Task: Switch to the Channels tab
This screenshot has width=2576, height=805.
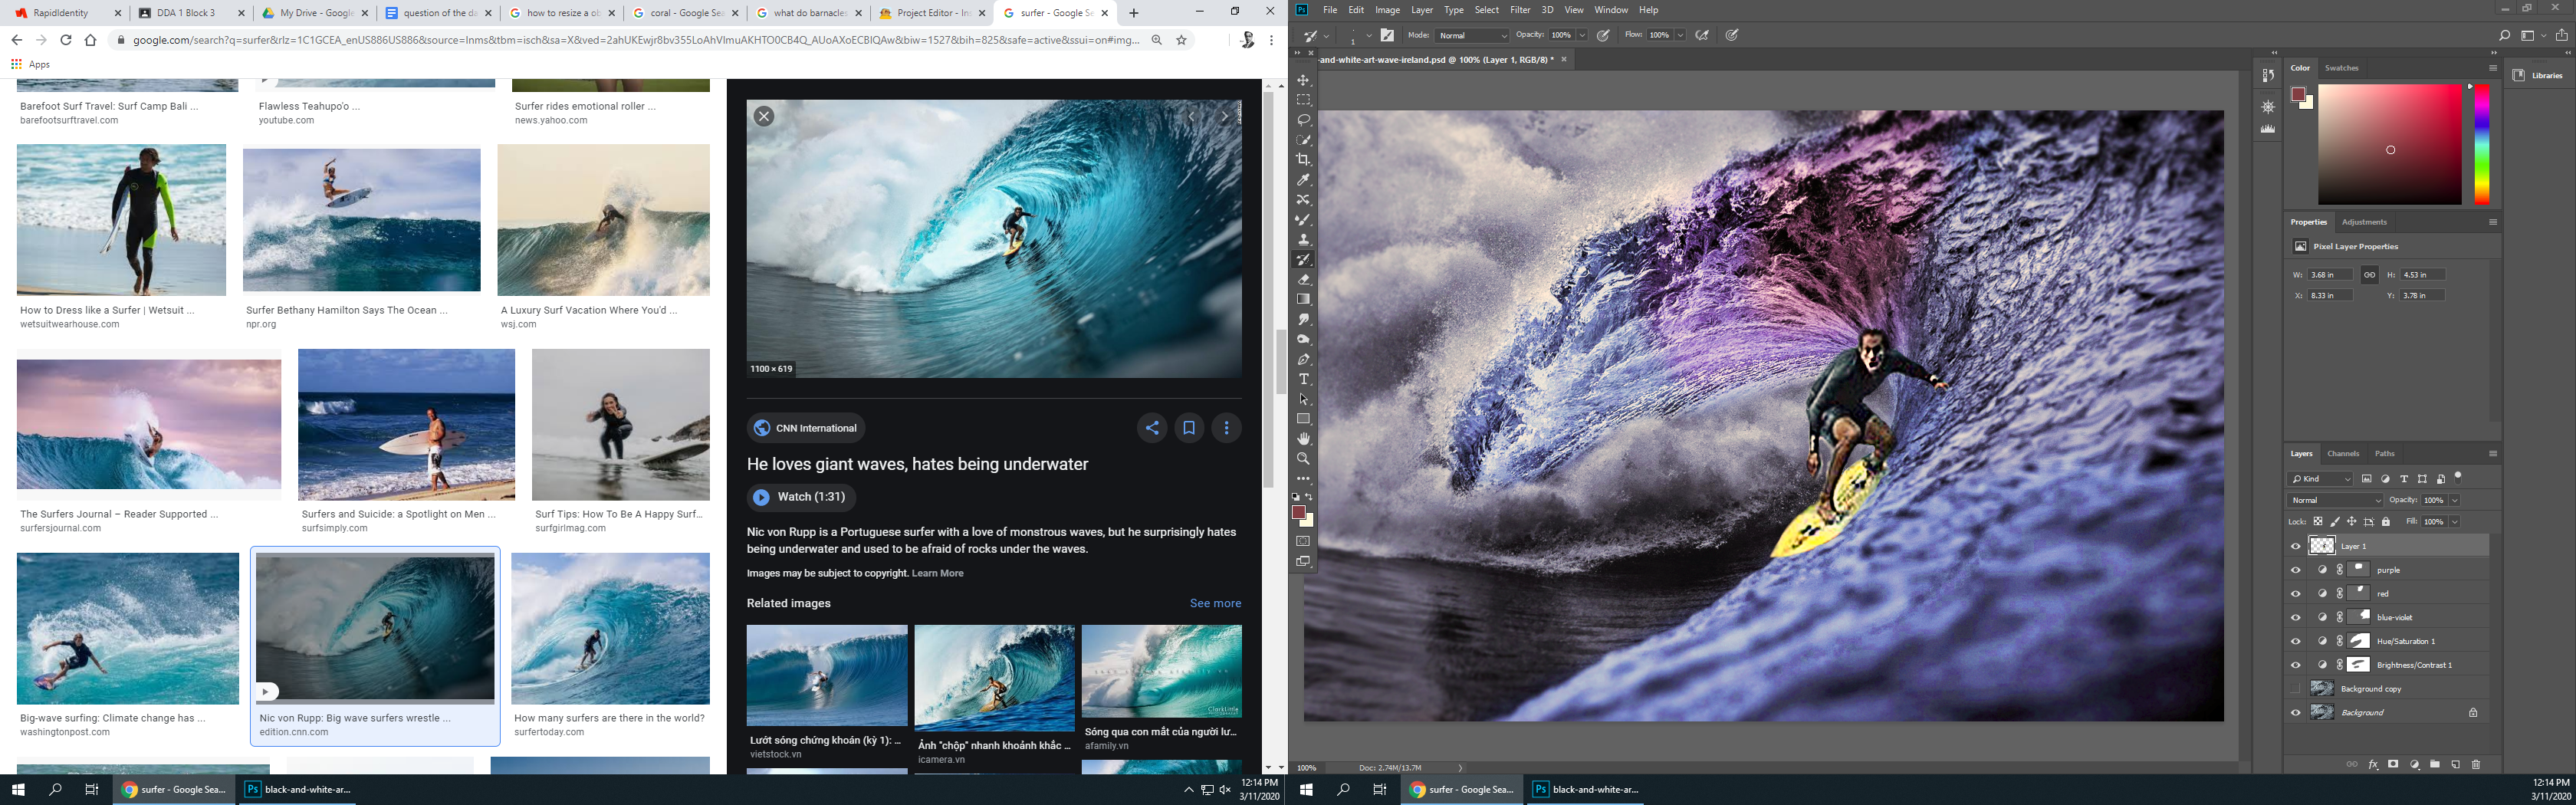Action: coord(2343,453)
